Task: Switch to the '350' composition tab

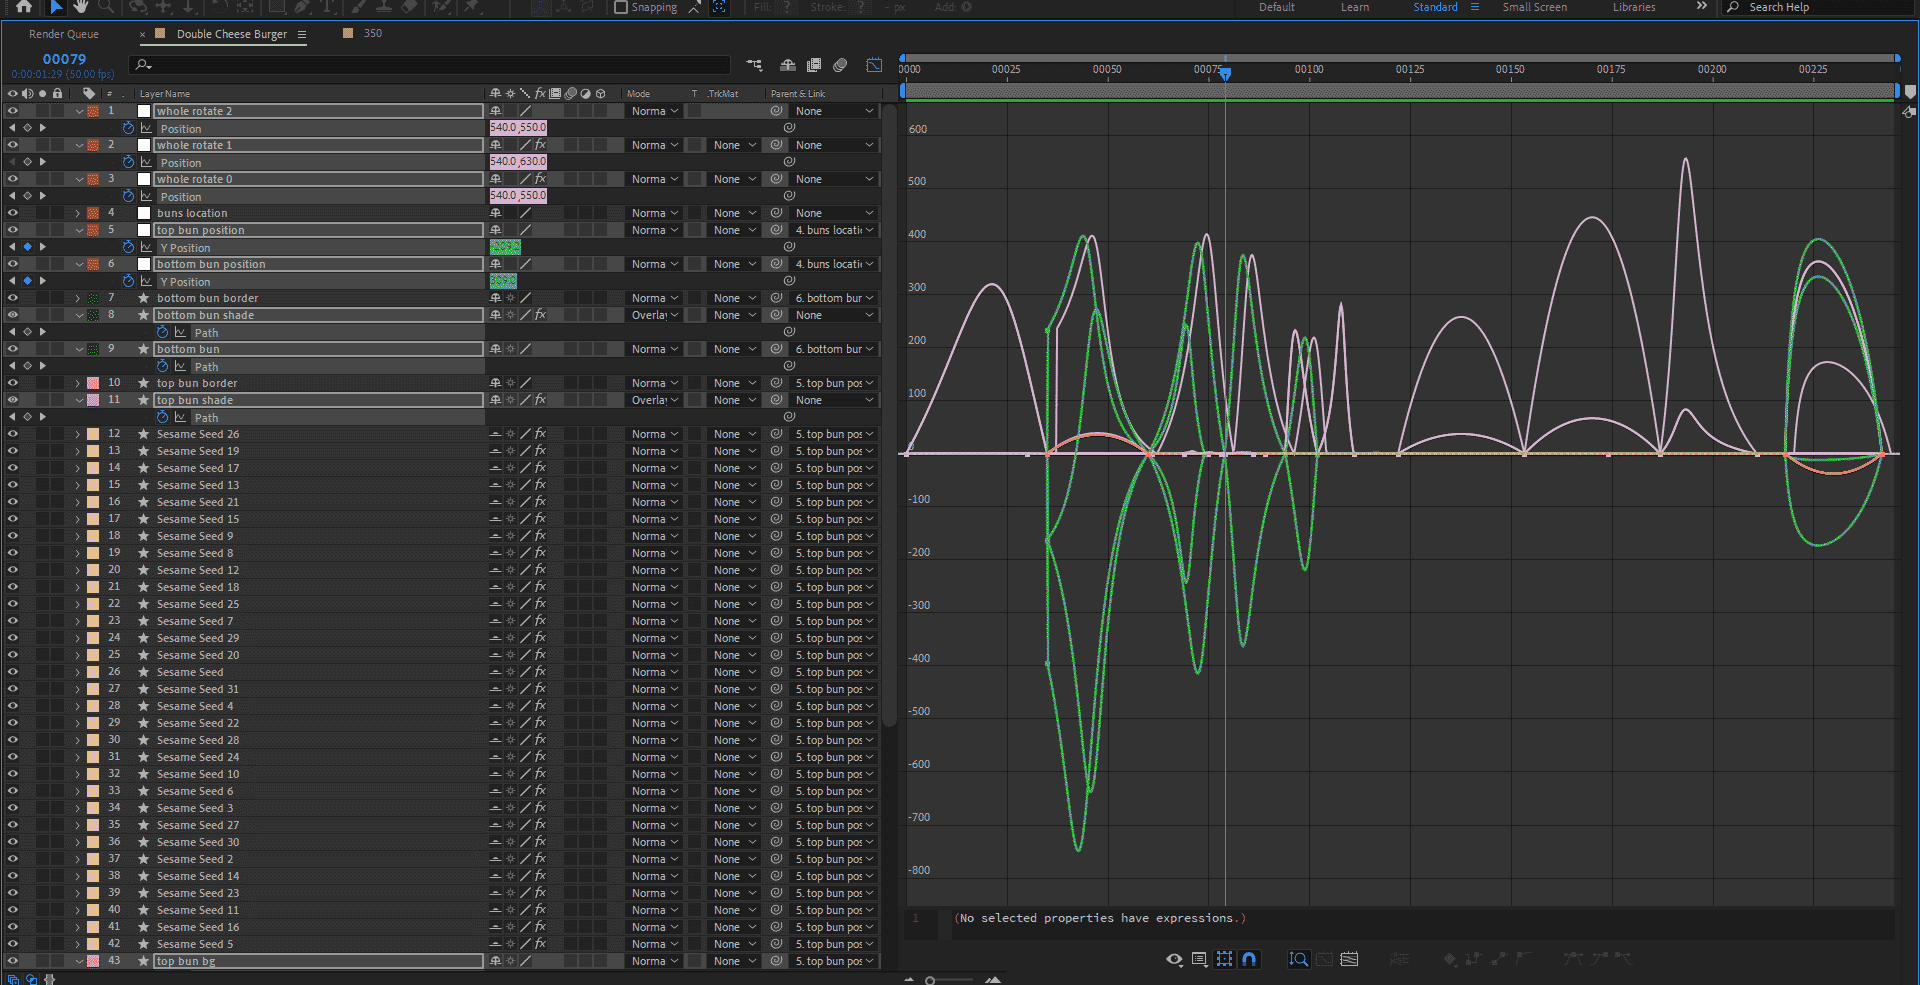Action: click(x=372, y=33)
